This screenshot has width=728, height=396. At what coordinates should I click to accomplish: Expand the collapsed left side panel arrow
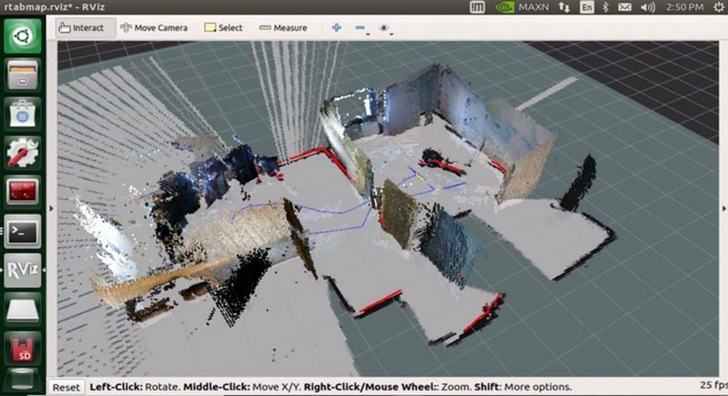(x=52, y=209)
